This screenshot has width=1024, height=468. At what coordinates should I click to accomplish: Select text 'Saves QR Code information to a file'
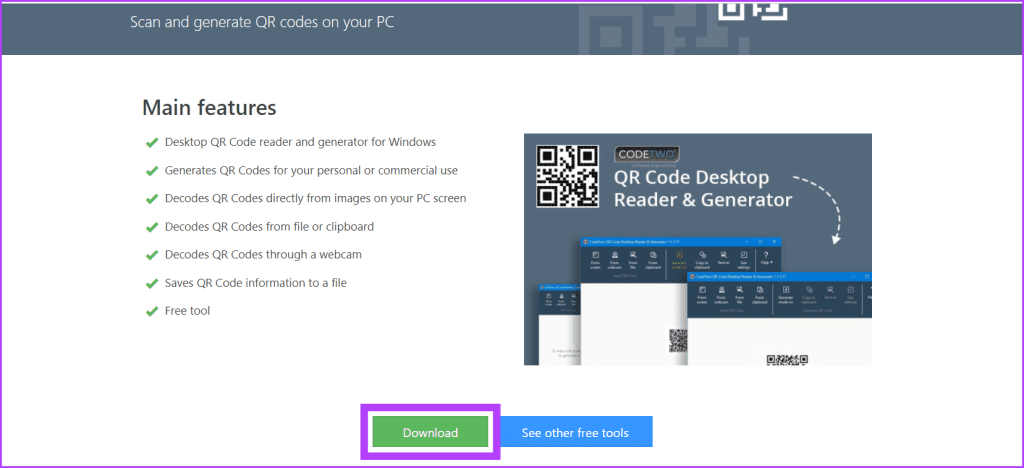pyautogui.click(x=256, y=283)
